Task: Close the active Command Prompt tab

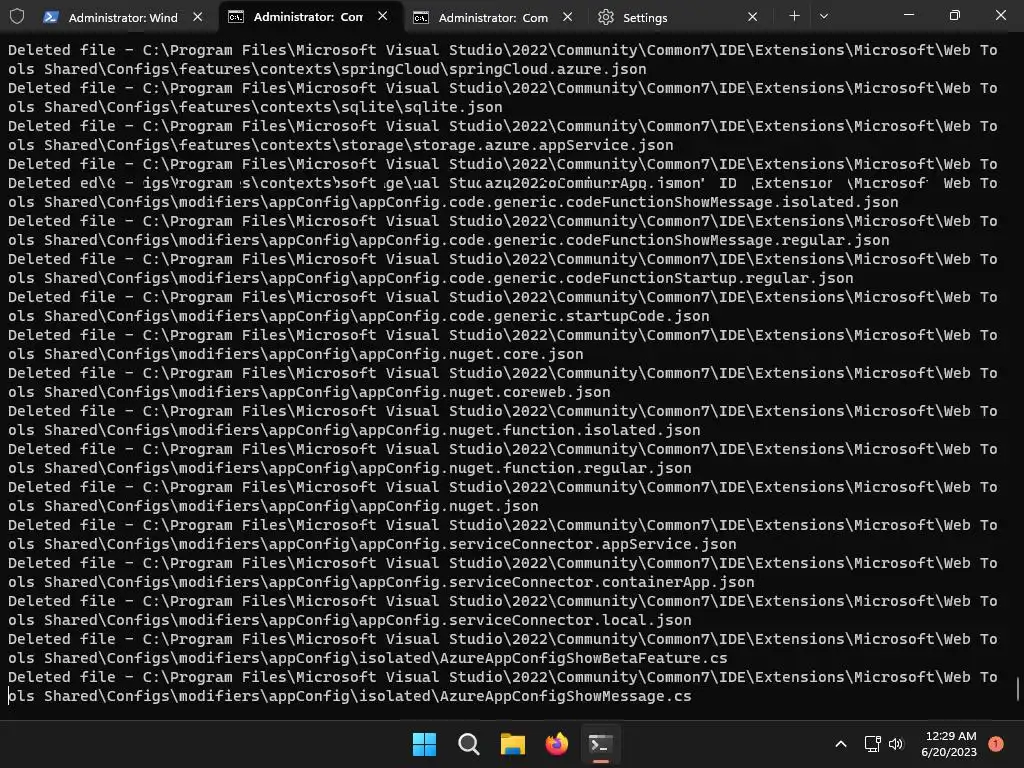Action: [x=383, y=16]
